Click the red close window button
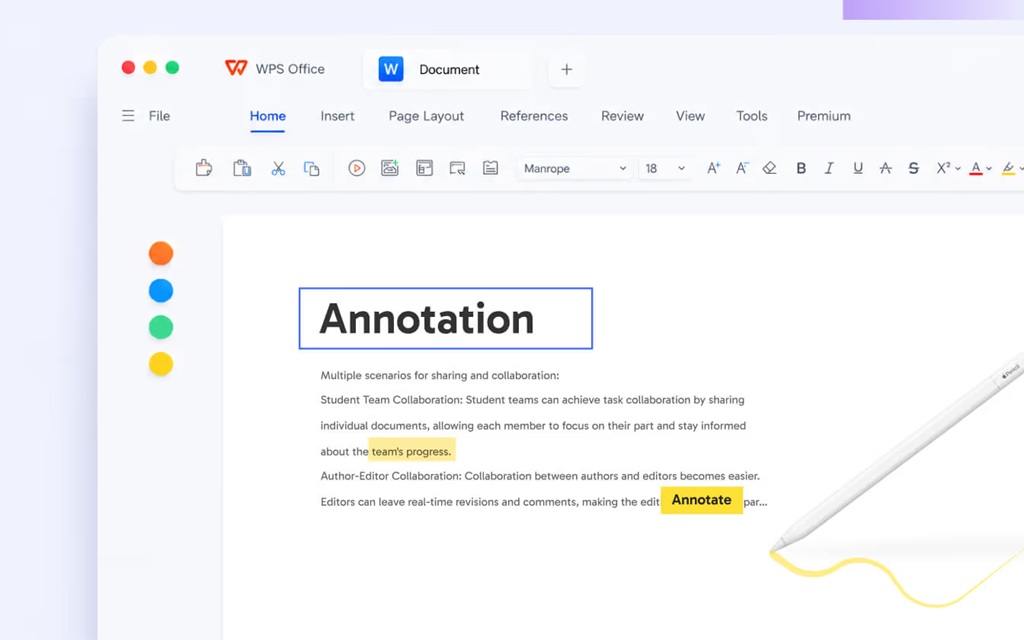The height and width of the screenshot is (640, 1024). click(x=129, y=67)
